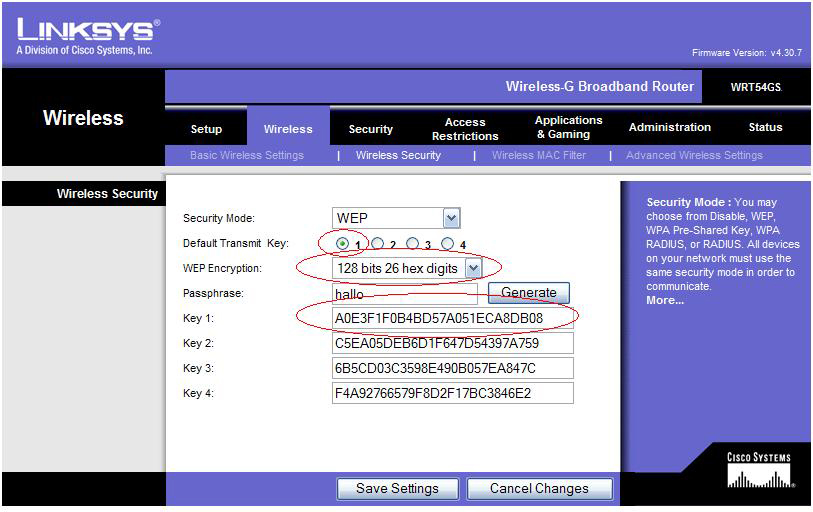Open the Setup tab
Screen dimensions: 813x512
[x=206, y=129]
